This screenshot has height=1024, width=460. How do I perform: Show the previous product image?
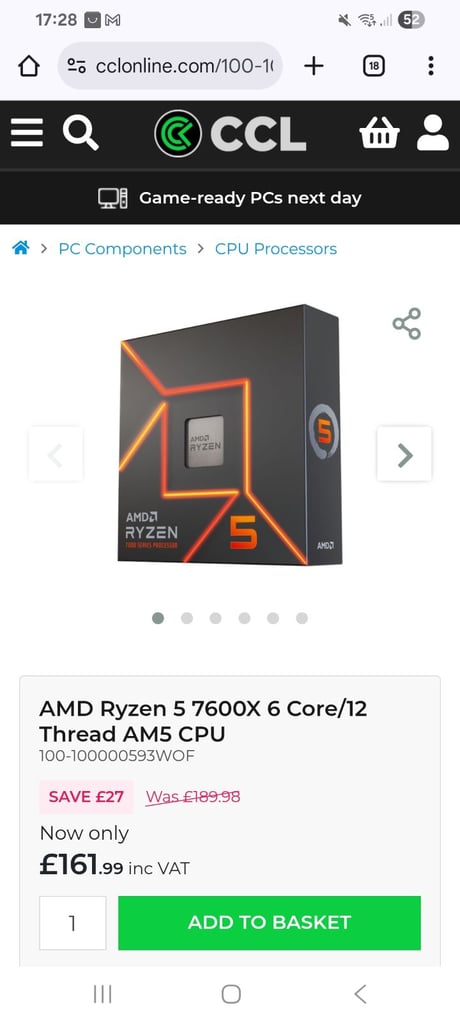tap(56, 454)
